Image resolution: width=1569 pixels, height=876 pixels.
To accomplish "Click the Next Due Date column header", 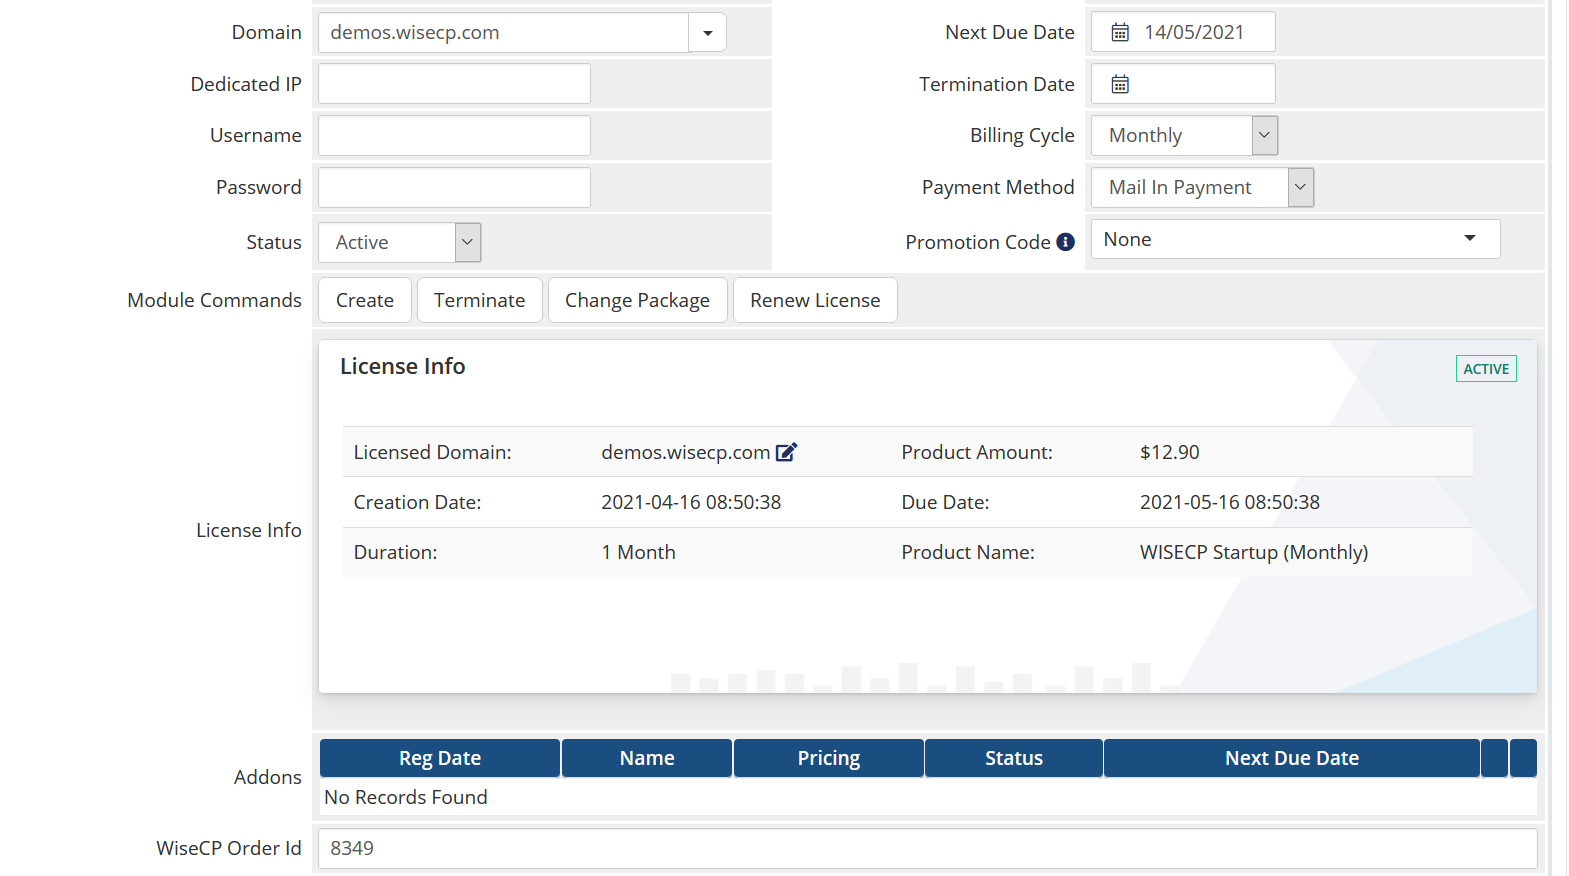I will 1292,758.
